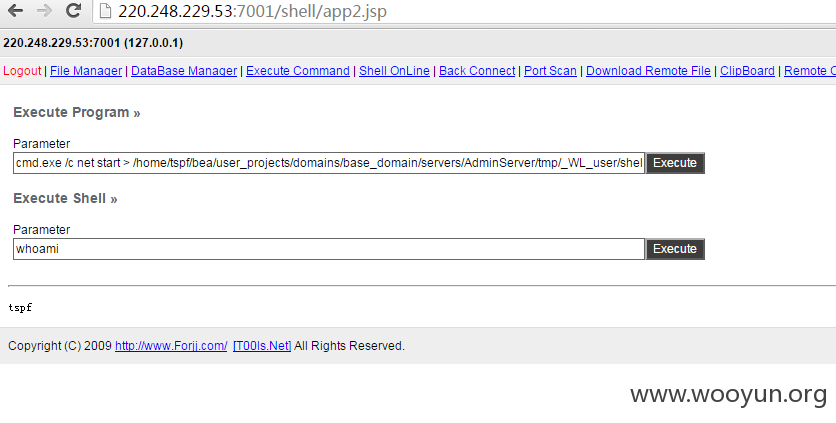The width and height of the screenshot is (836, 423).
Task: Open the T00ls.Net link
Action: [x=262, y=346]
